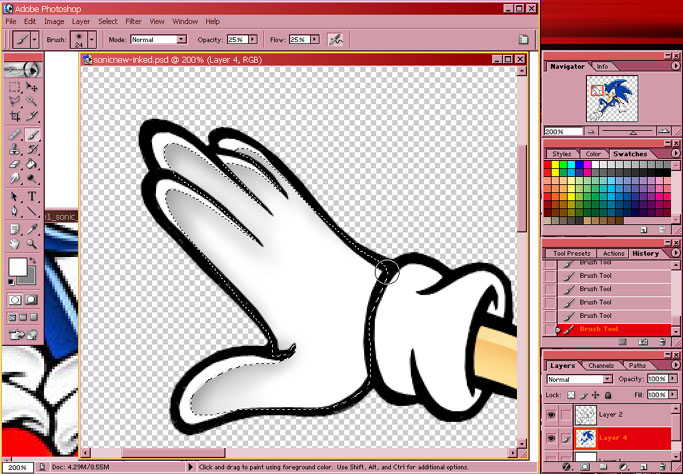Toggle lock all padlock icon
Image resolution: width=683 pixels, height=474 pixels.
608,395
